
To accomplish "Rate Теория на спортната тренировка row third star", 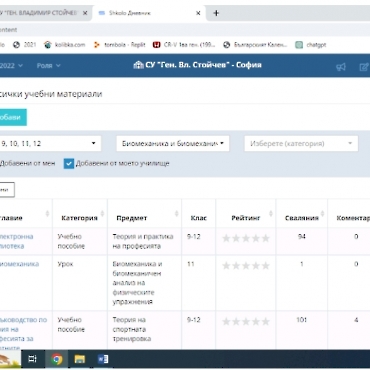I will coord(246,321).
